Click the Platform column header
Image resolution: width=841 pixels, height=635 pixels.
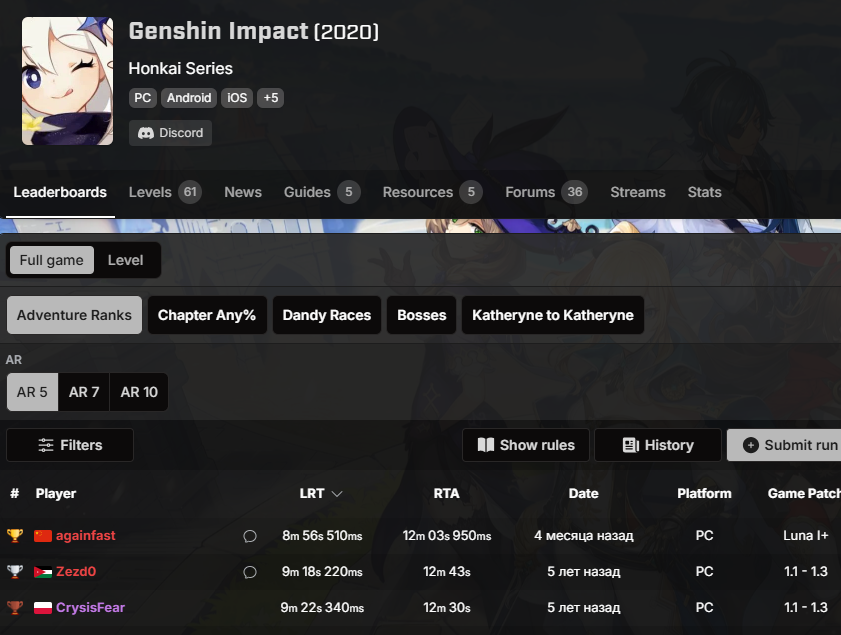pyautogui.click(x=704, y=493)
